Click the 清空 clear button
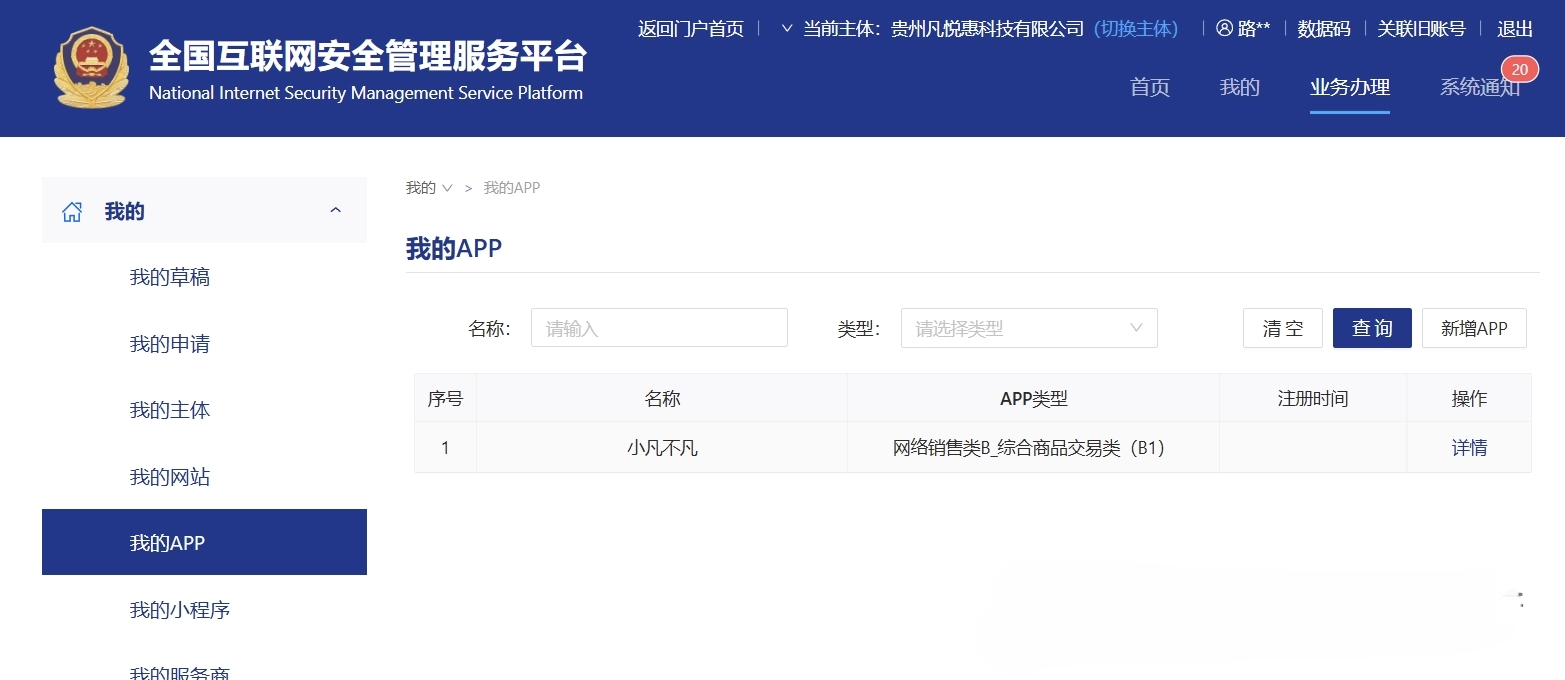The image size is (1565, 680). click(1282, 328)
